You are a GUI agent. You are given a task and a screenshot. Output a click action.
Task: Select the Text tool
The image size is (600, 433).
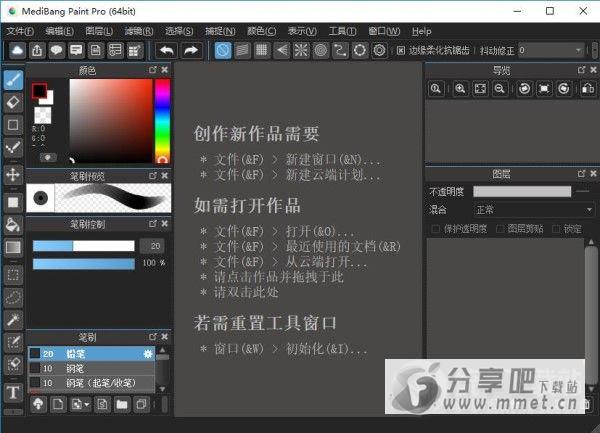click(13, 392)
